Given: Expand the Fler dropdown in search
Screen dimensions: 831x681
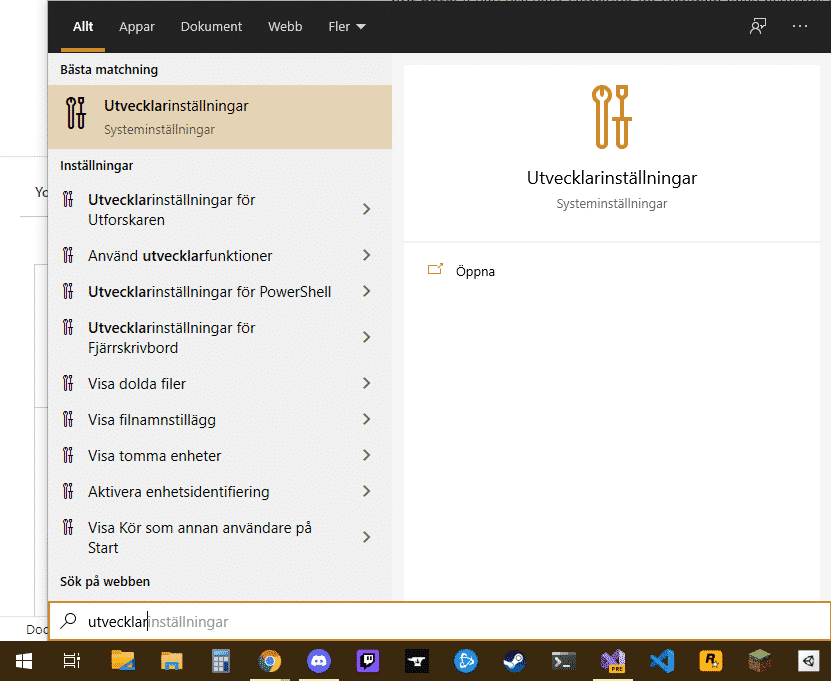Looking at the screenshot, I should pyautogui.click(x=347, y=26).
